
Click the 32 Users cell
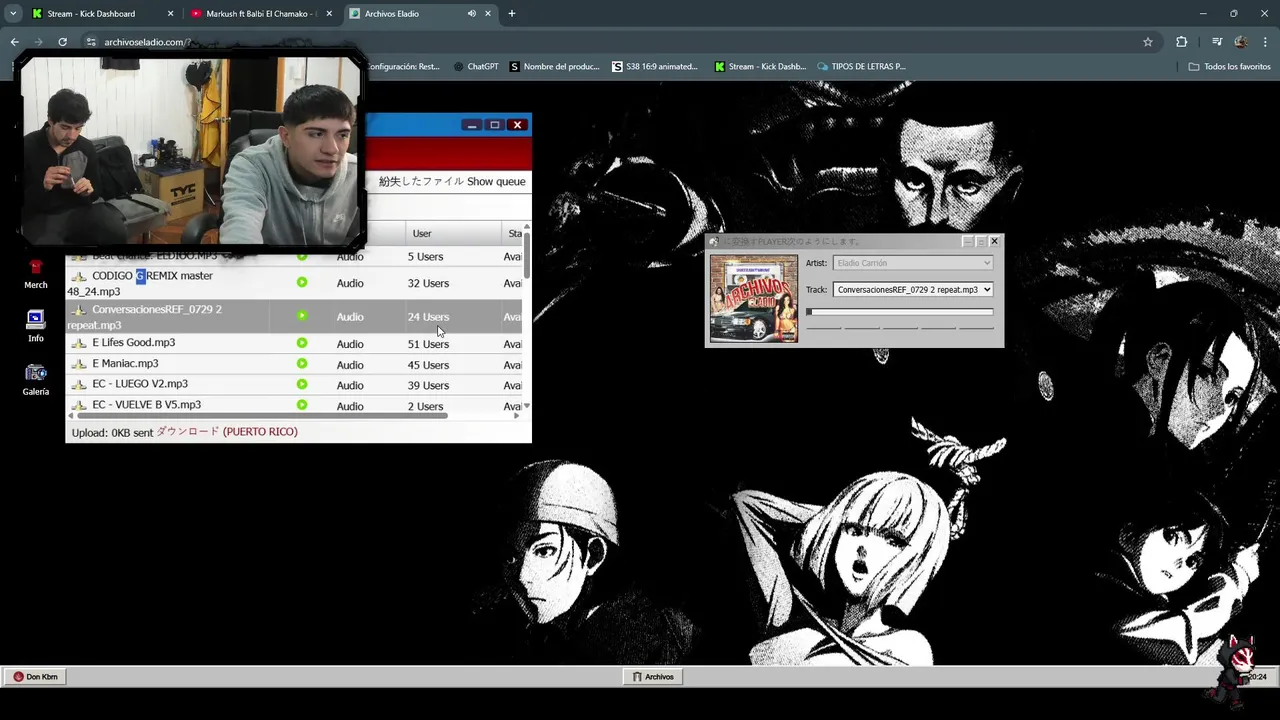[428, 284]
